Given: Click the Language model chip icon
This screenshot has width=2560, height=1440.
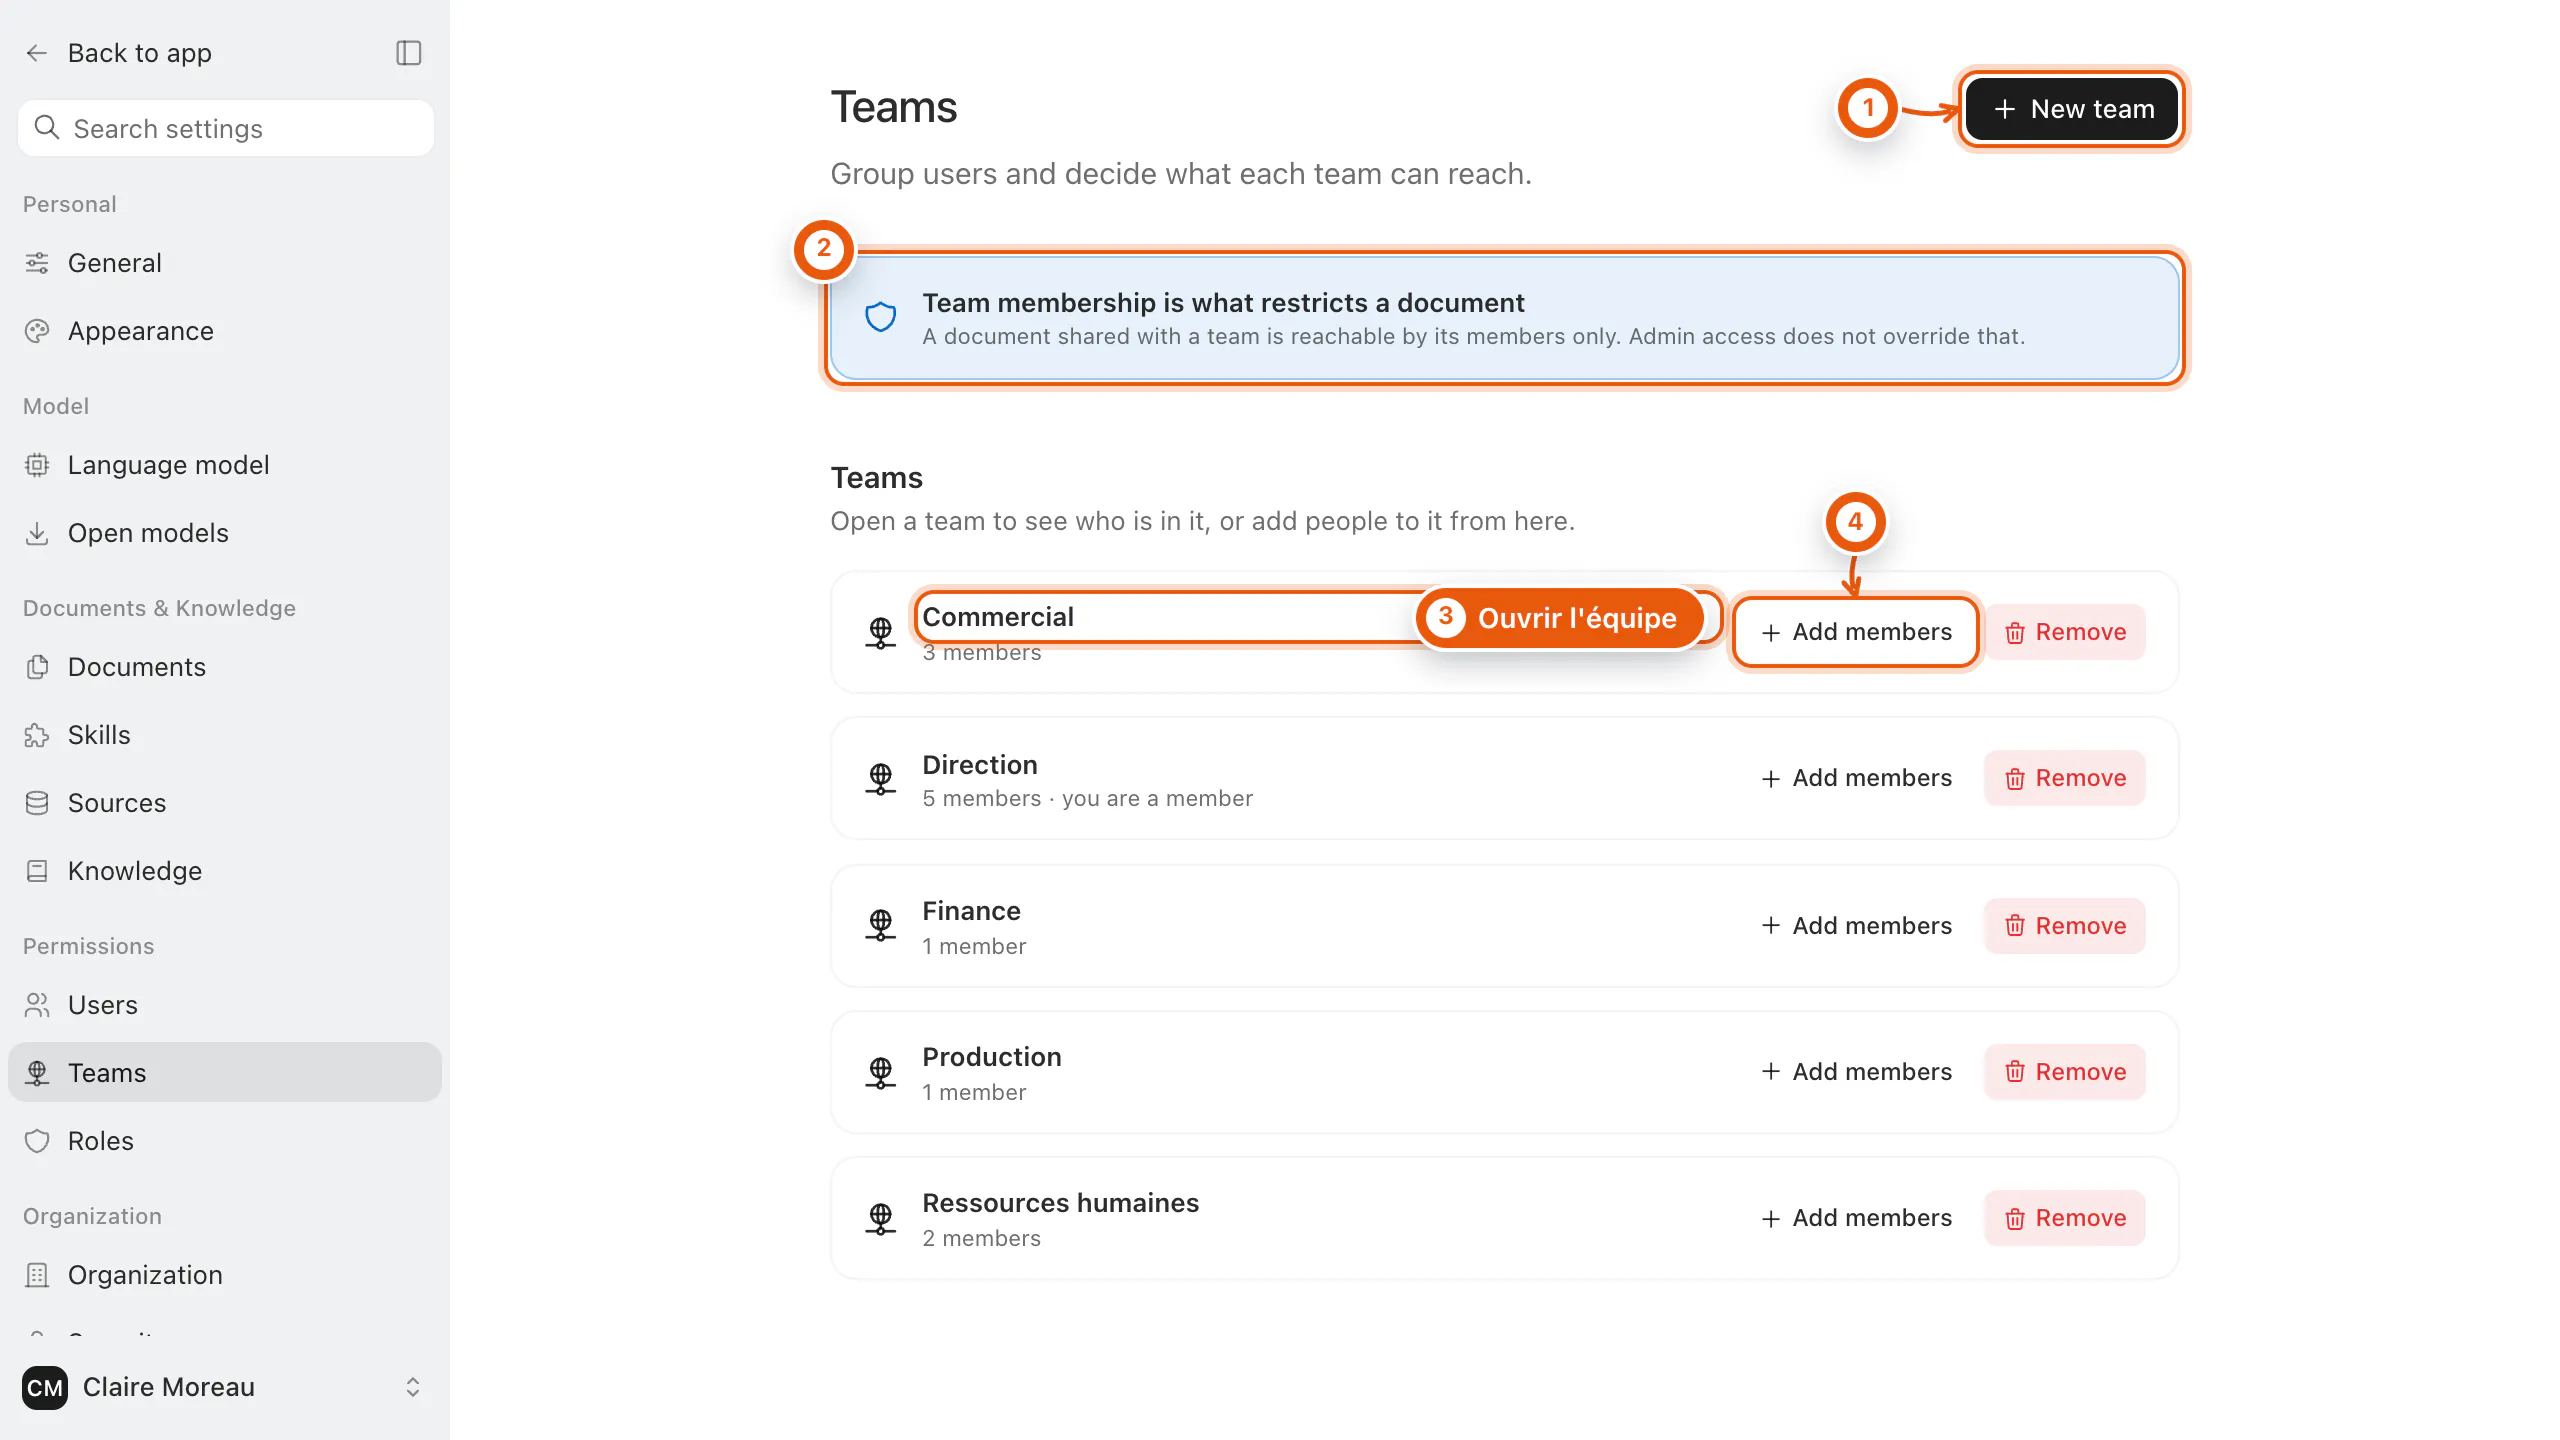Looking at the screenshot, I should (37, 465).
